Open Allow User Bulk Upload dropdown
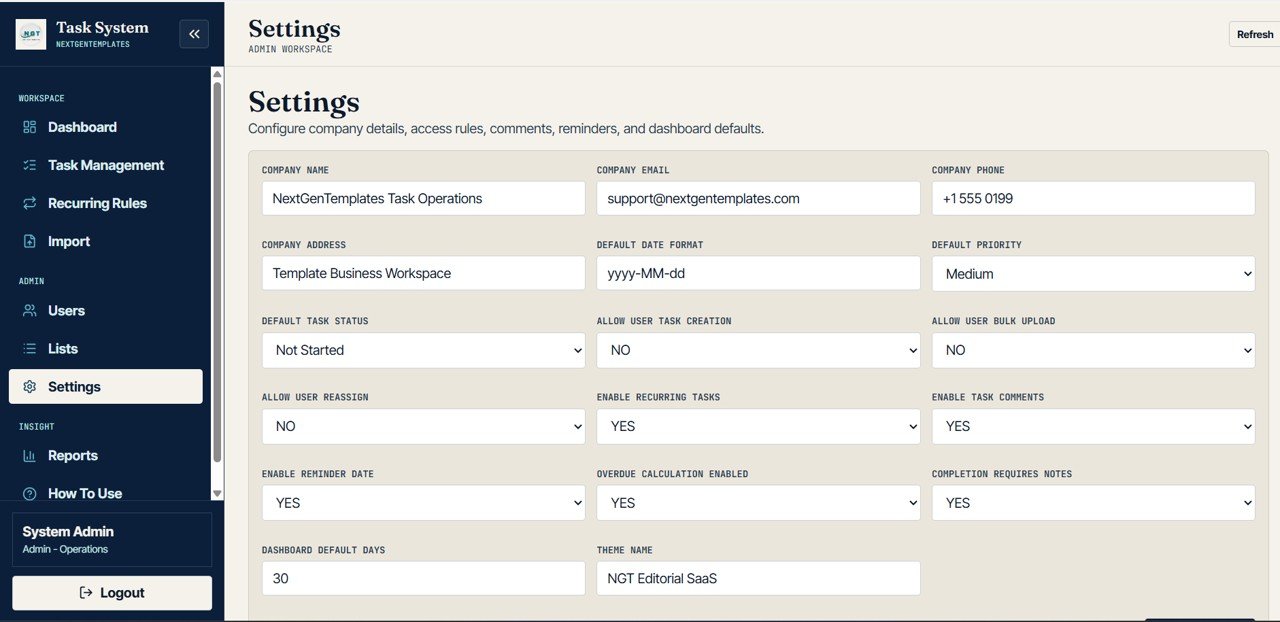 [x=1093, y=350]
